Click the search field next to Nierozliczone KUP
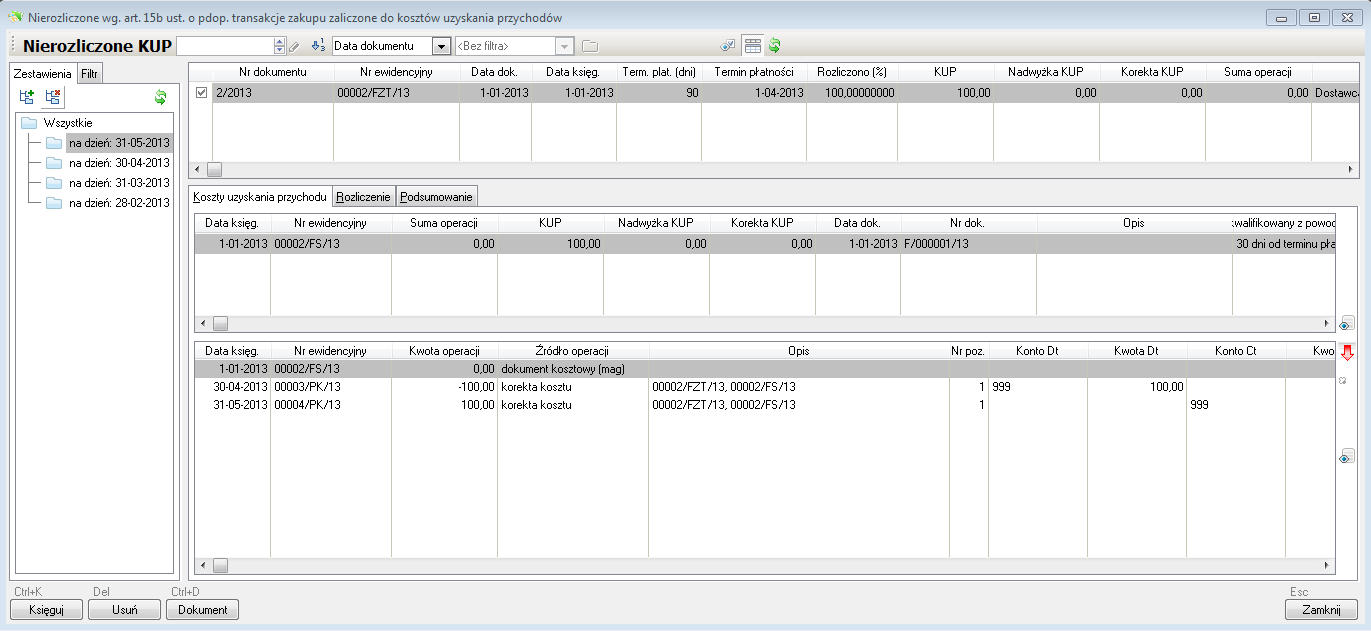The image size is (1371, 631). pyautogui.click(x=224, y=46)
